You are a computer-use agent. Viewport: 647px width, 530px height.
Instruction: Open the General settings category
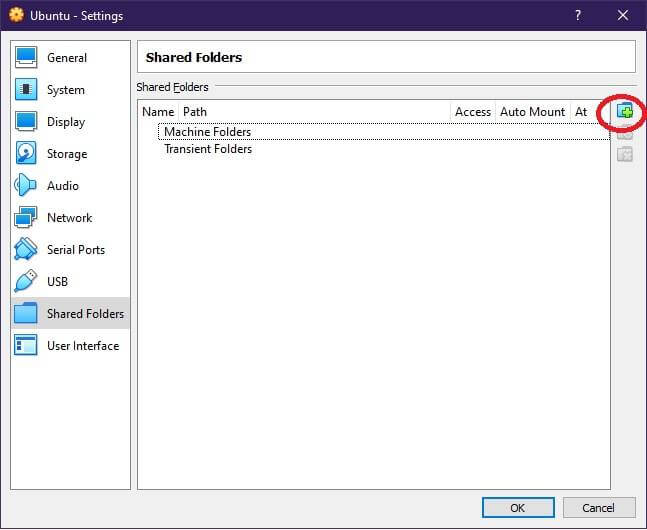click(x=71, y=57)
